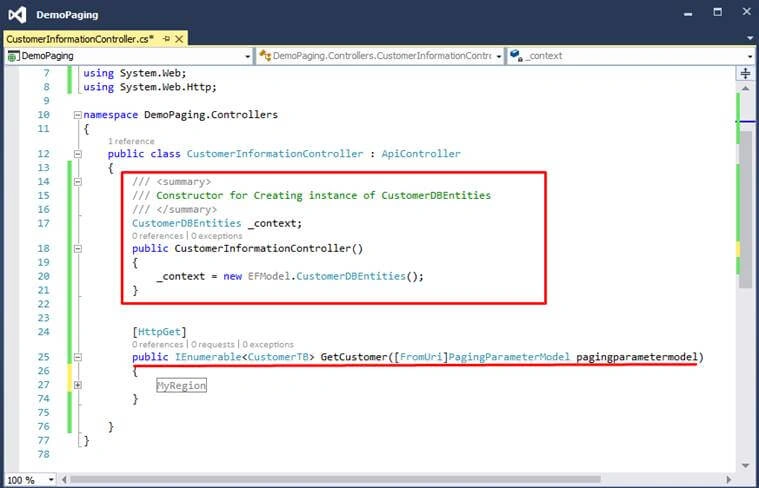Collapse the CustomerInformationController class block
The image size is (759, 488).
click(77, 154)
